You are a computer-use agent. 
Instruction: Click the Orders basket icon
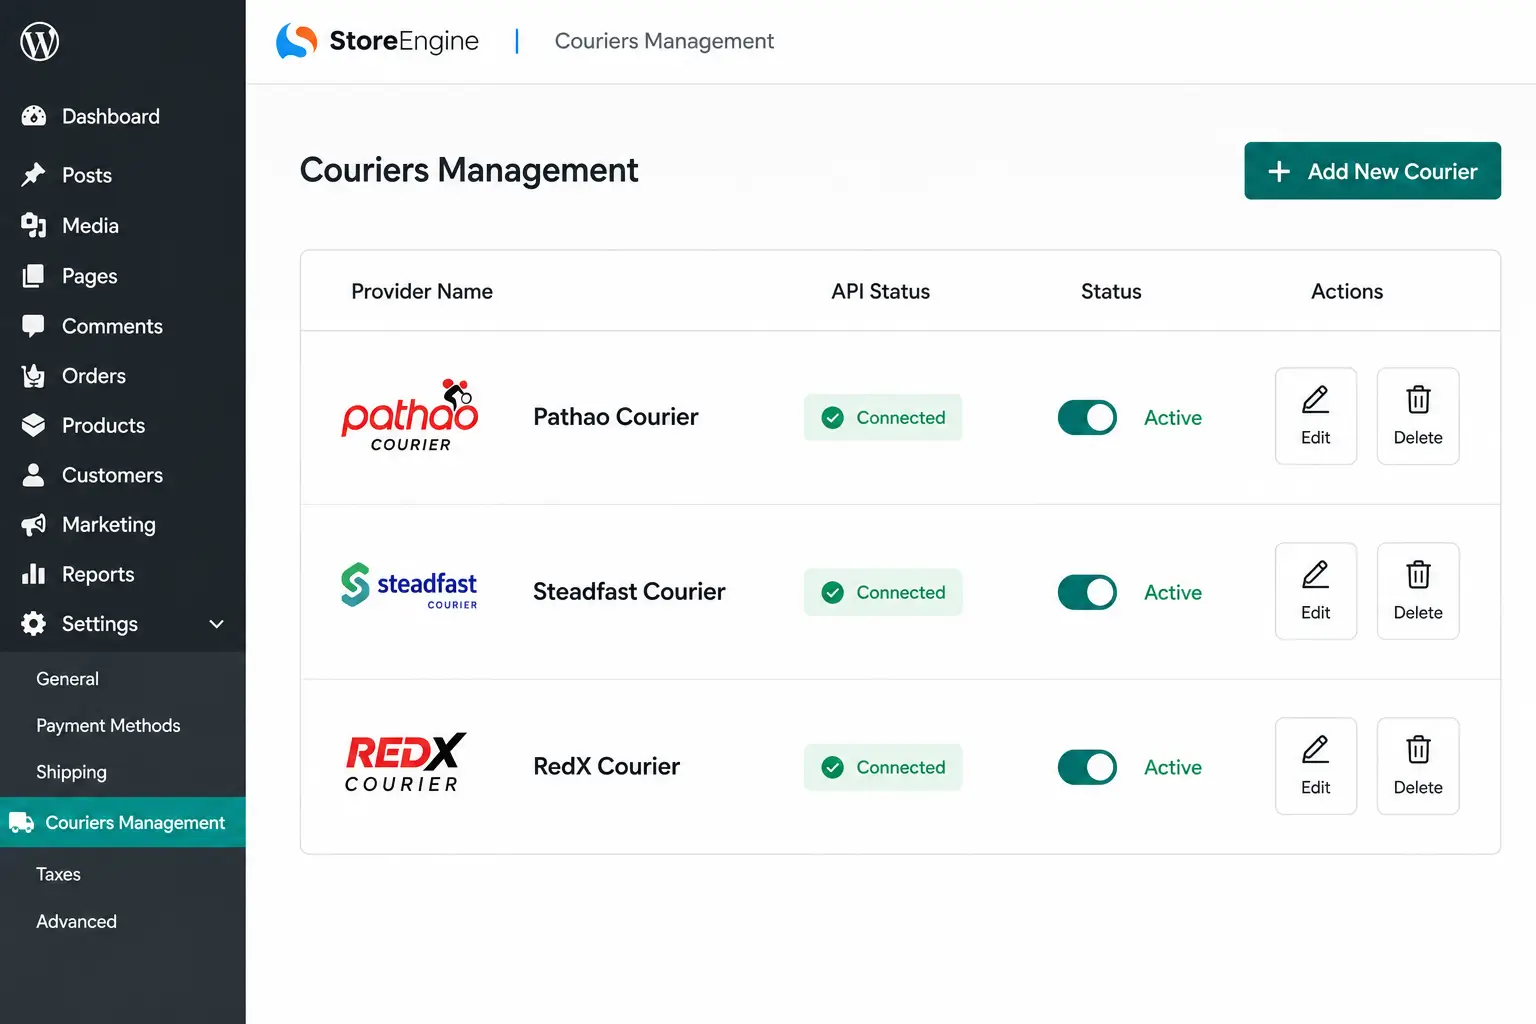point(34,376)
